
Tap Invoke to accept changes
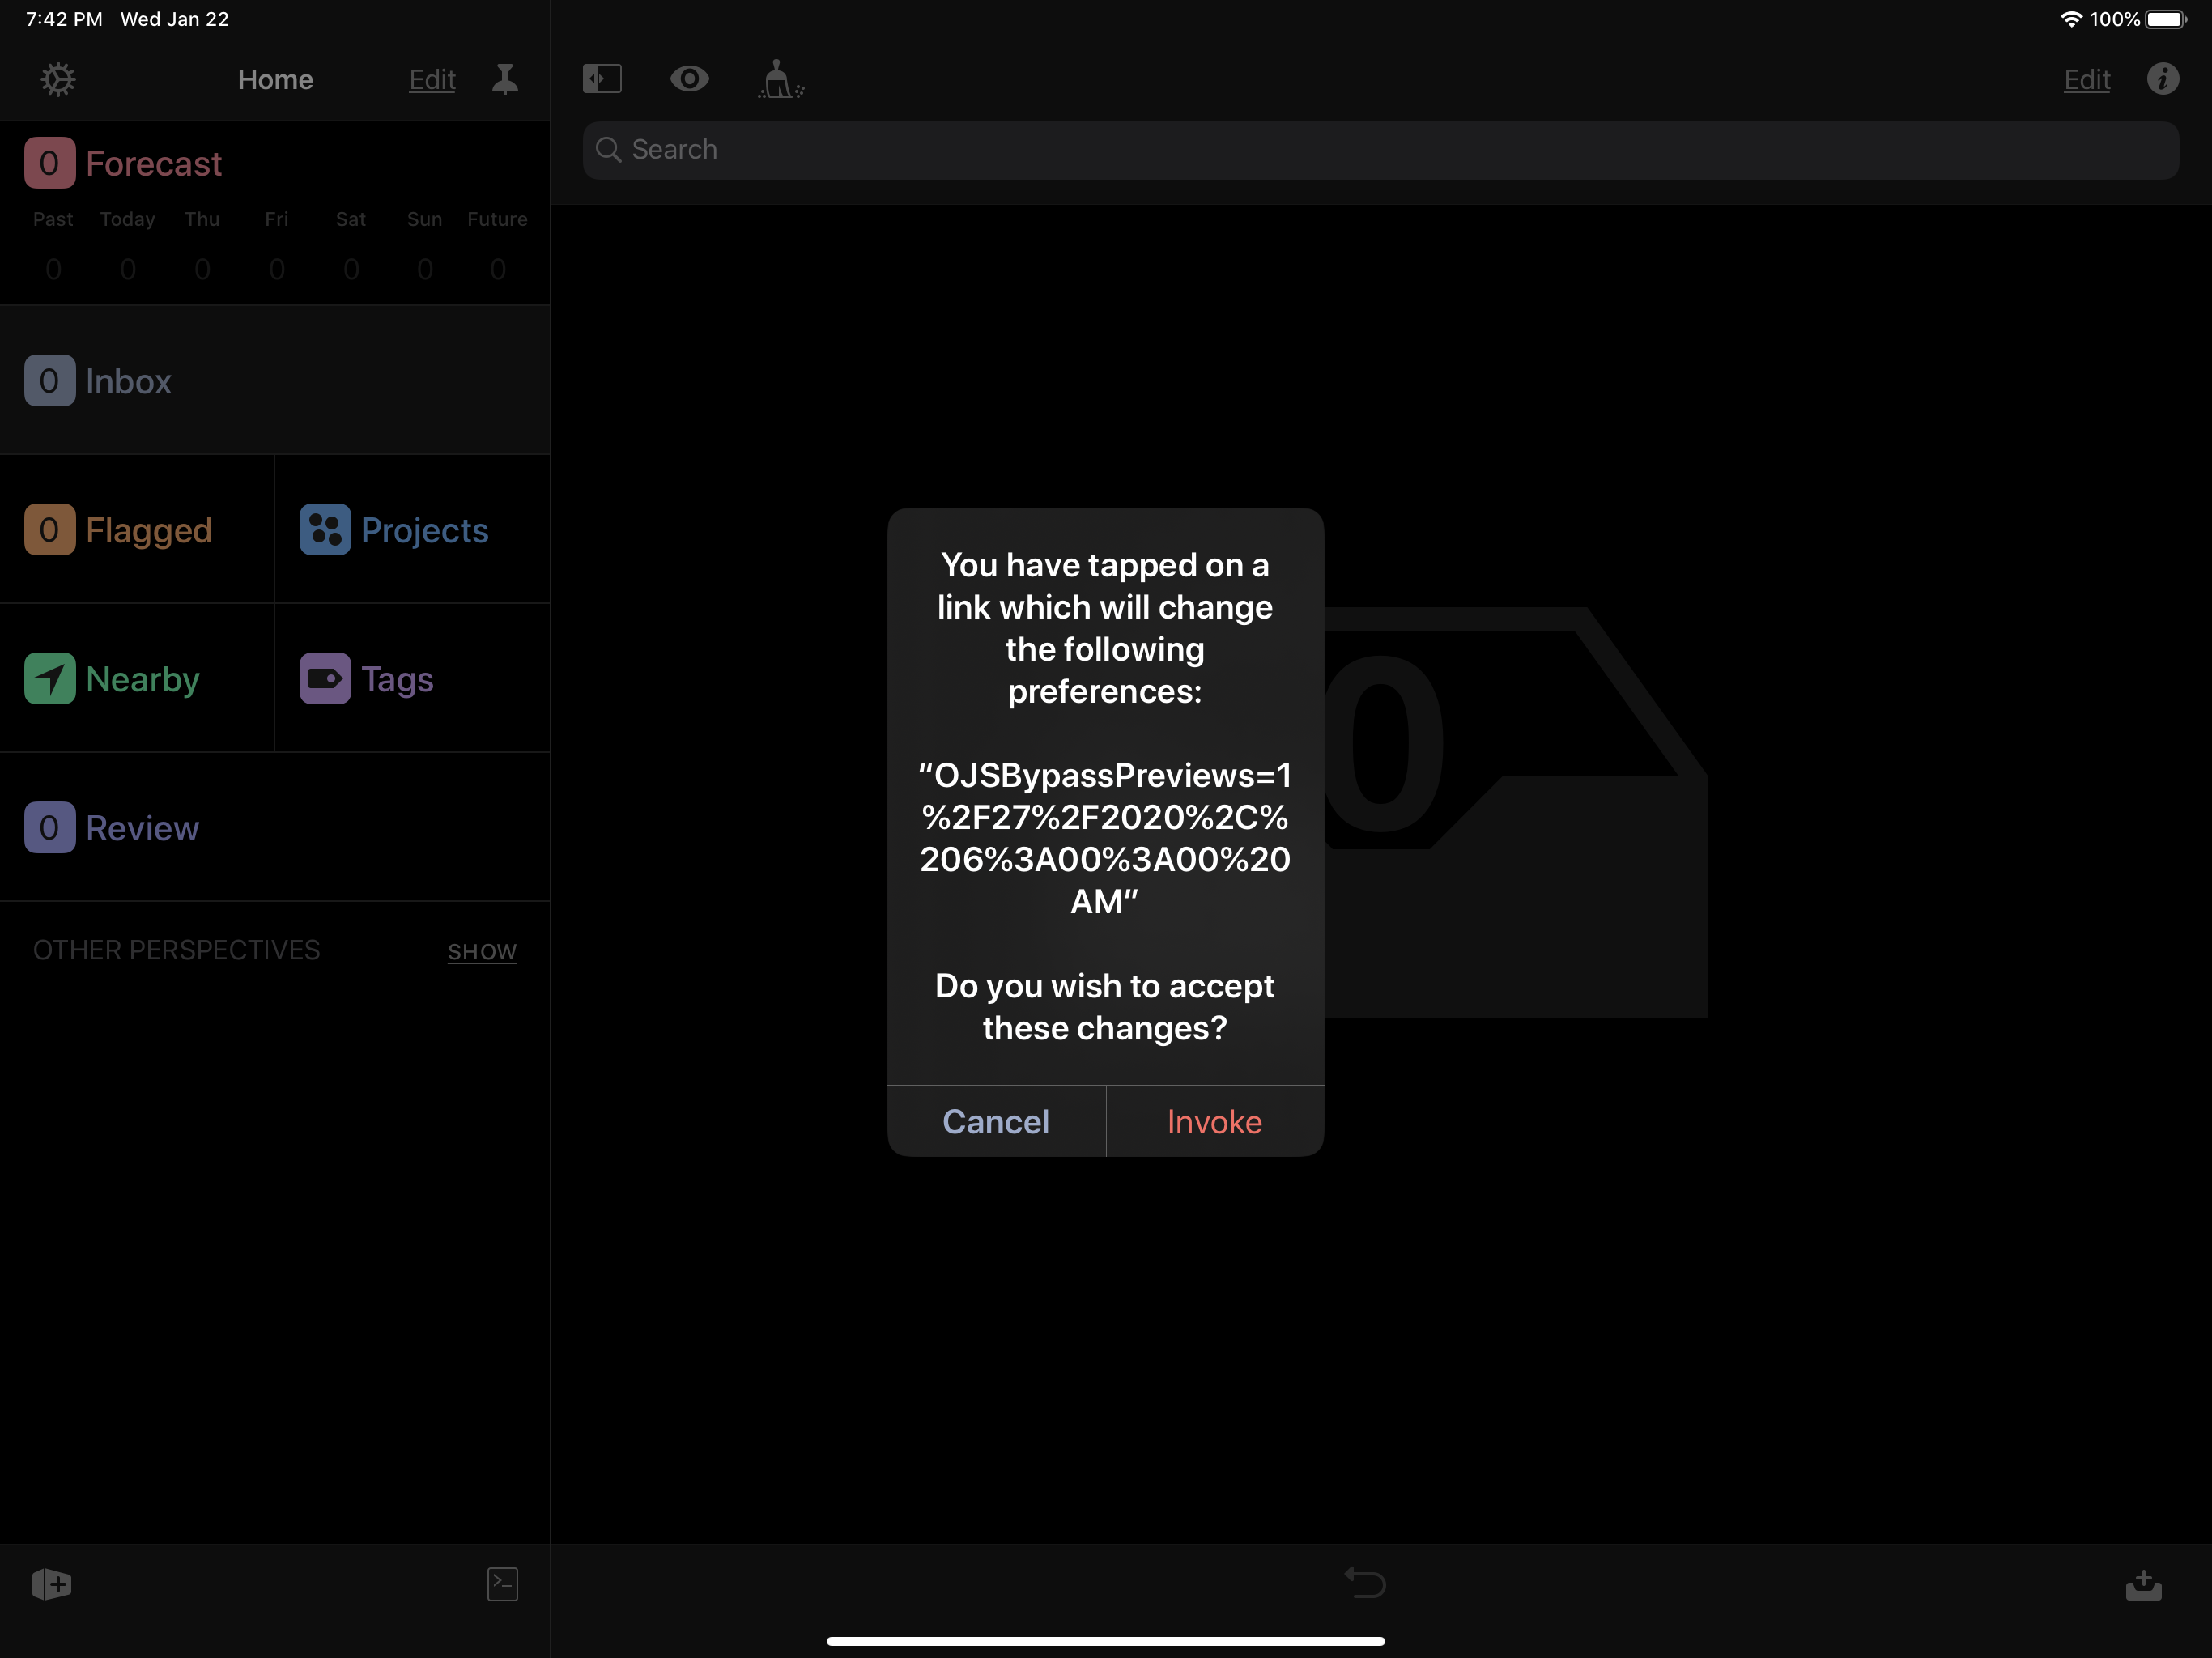click(1215, 1121)
